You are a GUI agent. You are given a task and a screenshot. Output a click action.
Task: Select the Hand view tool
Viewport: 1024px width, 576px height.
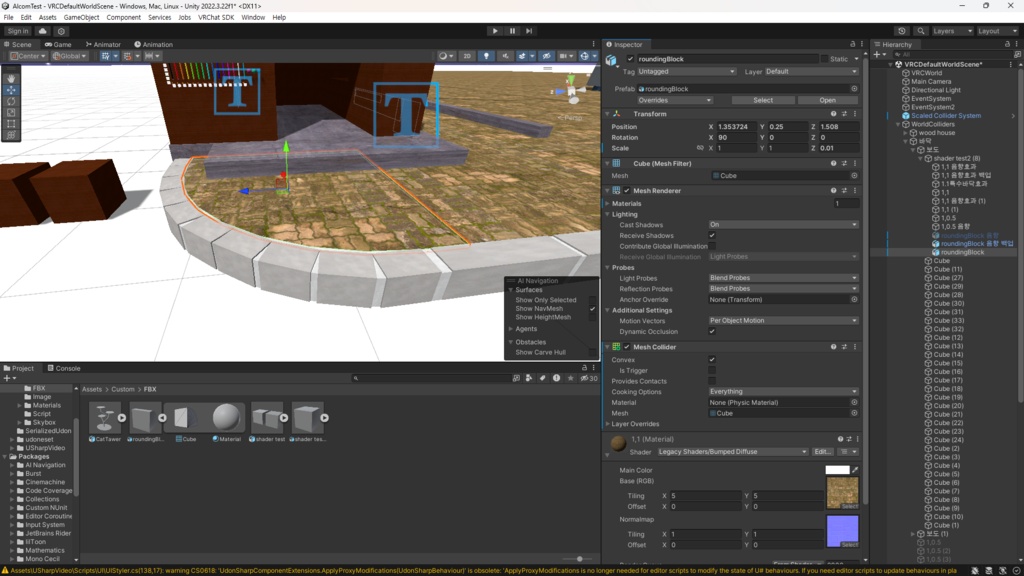[x=11, y=78]
